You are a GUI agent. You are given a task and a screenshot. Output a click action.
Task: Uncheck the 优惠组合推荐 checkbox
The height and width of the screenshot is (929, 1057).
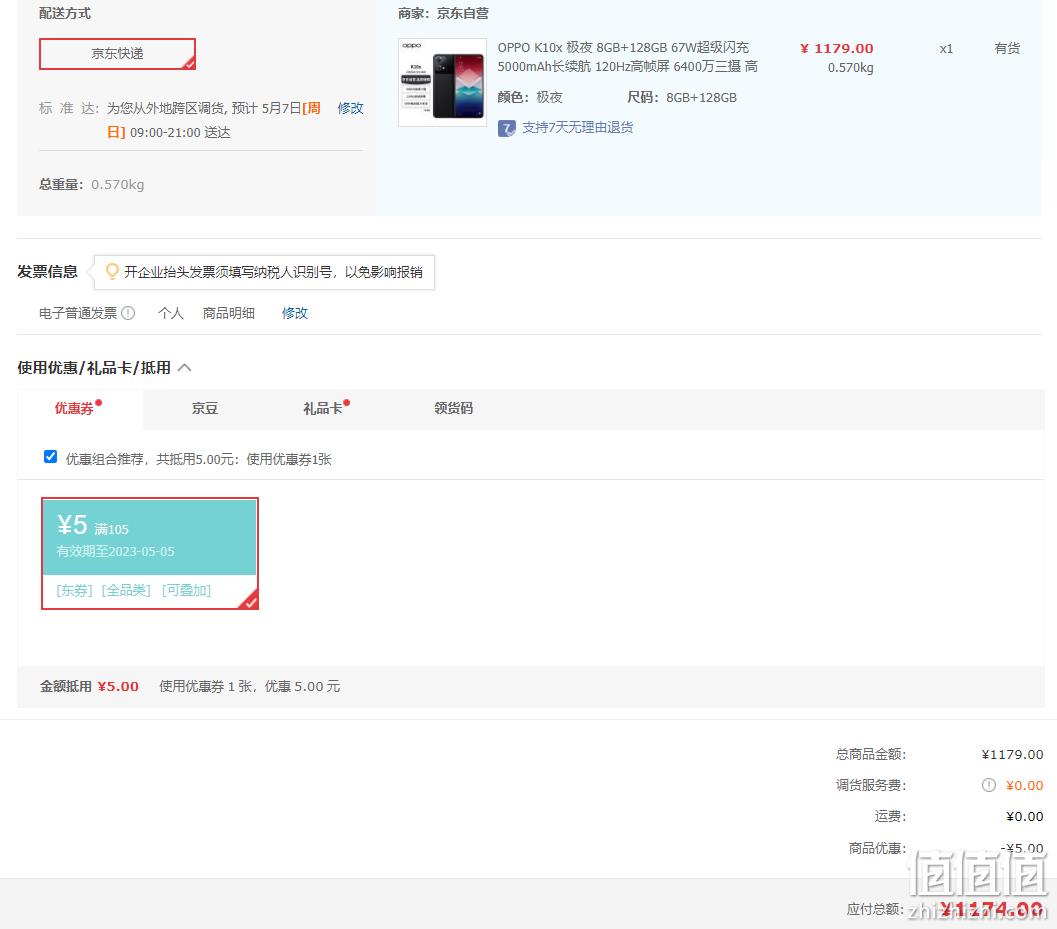point(51,457)
